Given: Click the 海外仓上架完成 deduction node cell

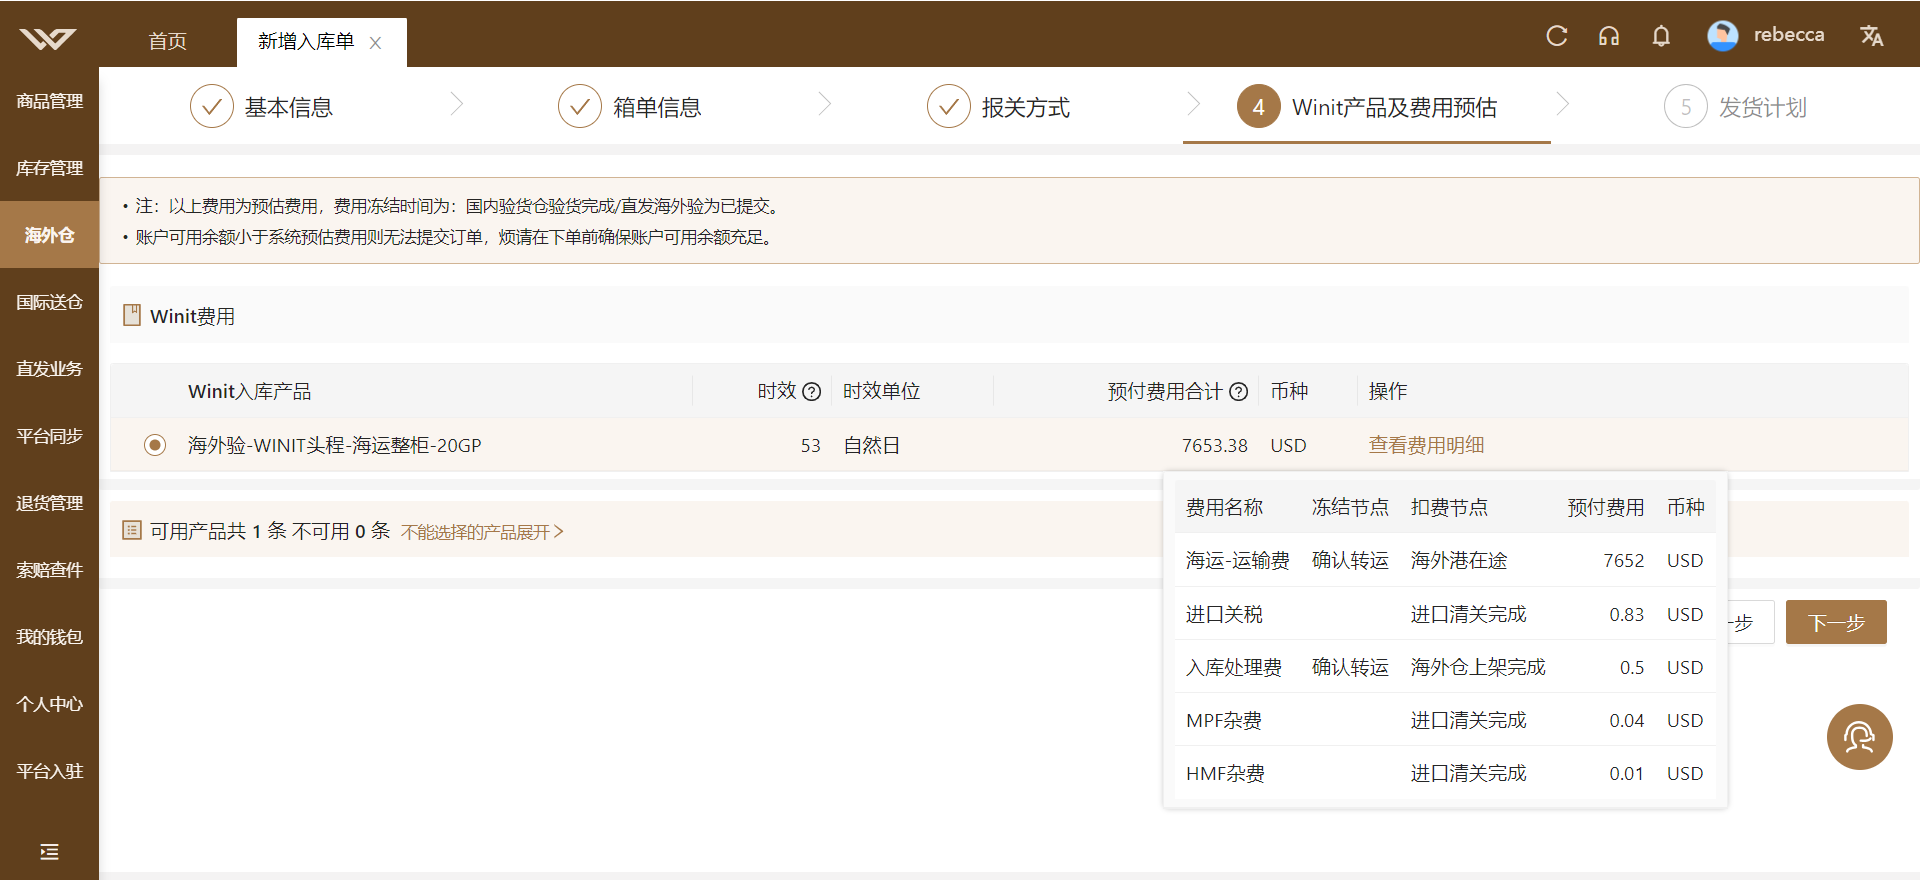Looking at the screenshot, I should pyautogui.click(x=1478, y=667).
